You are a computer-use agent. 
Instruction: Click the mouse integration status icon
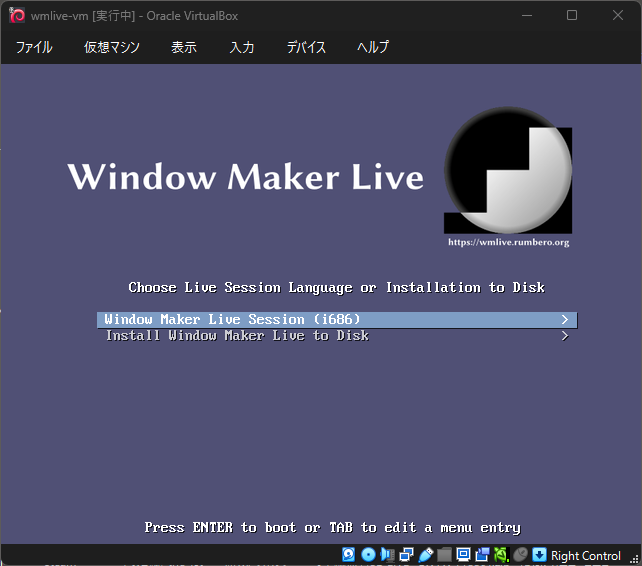point(520,555)
